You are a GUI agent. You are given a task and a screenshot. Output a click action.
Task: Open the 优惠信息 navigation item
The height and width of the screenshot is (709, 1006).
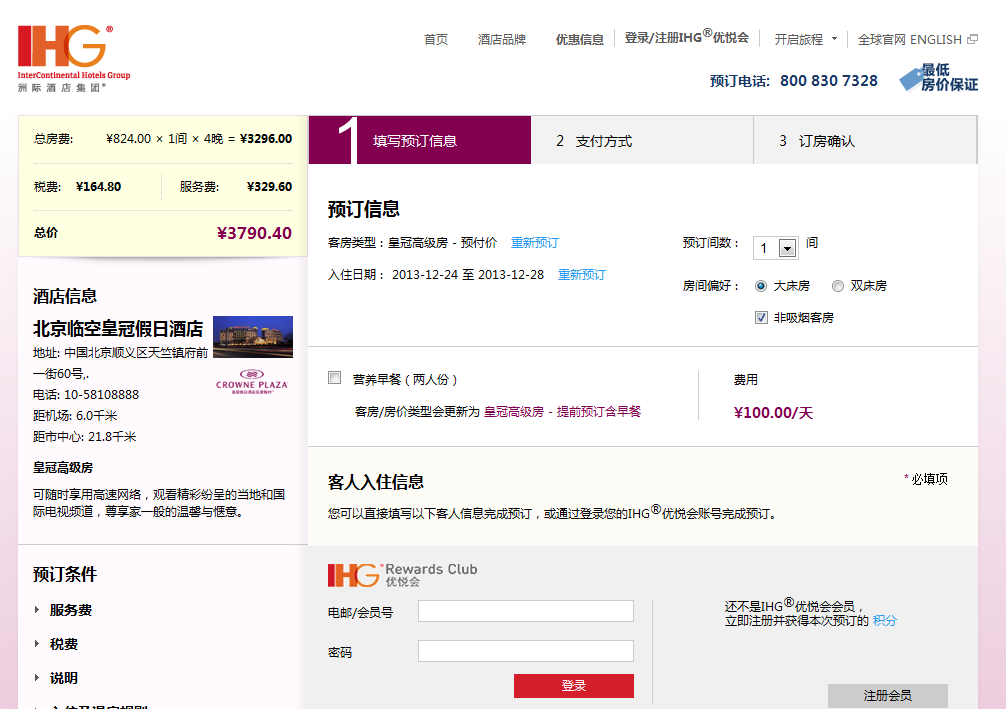[579, 39]
